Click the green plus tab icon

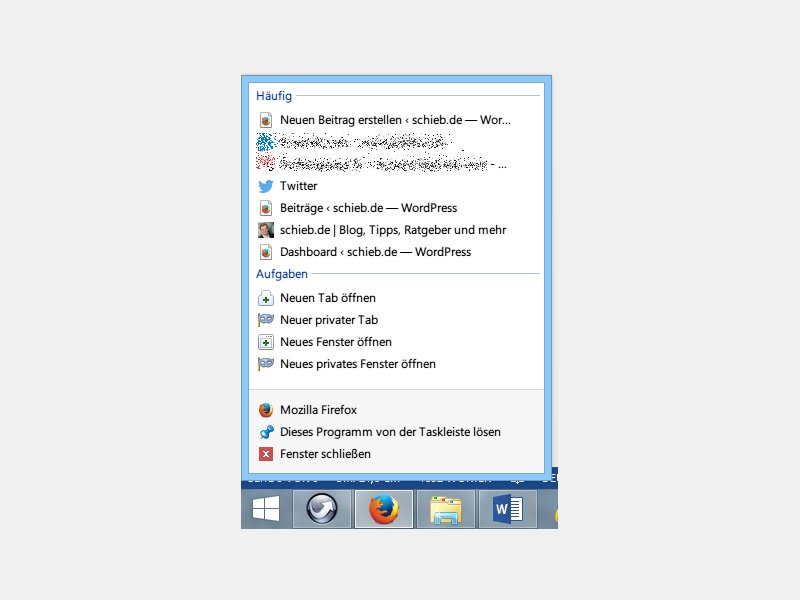coord(265,298)
